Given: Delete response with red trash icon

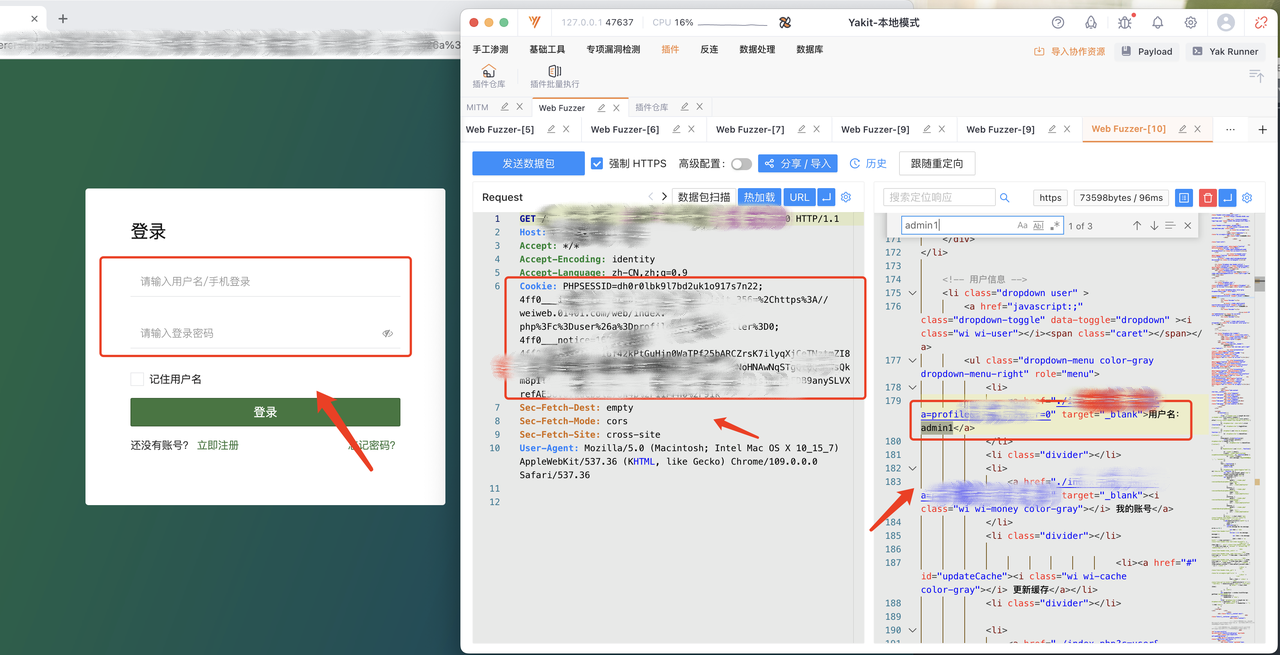Looking at the screenshot, I should pos(1207,198).
